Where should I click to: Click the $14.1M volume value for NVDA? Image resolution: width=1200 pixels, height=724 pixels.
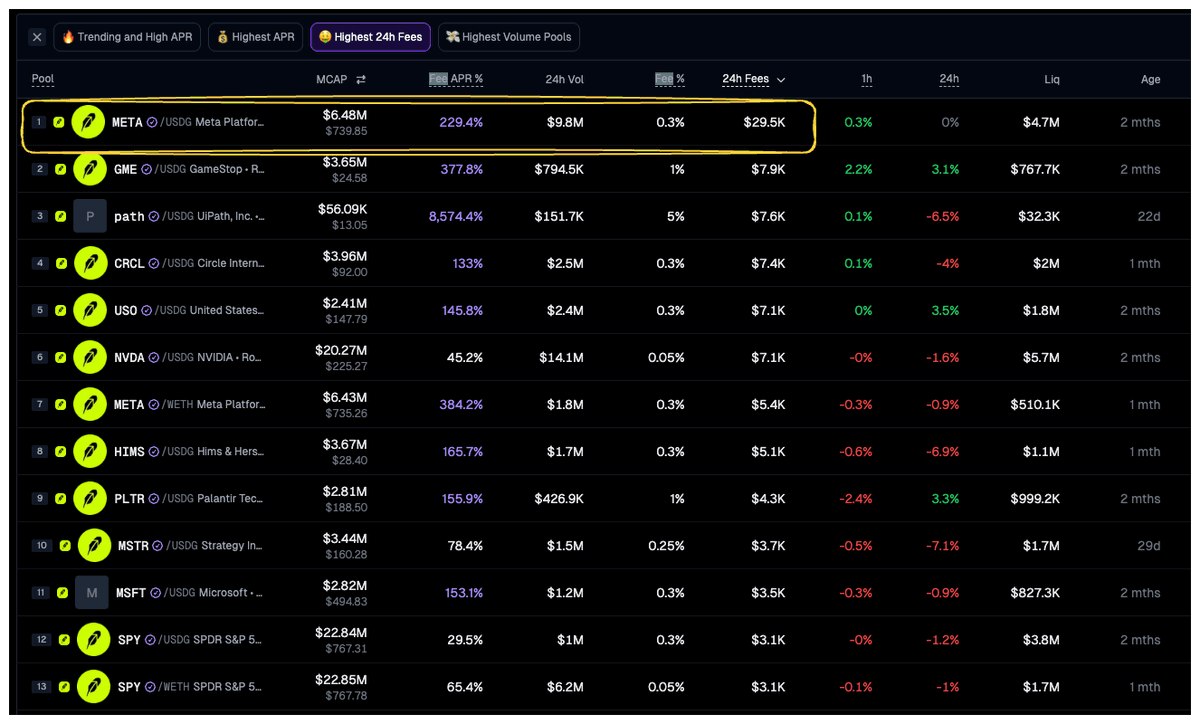(x=562, y=358)
